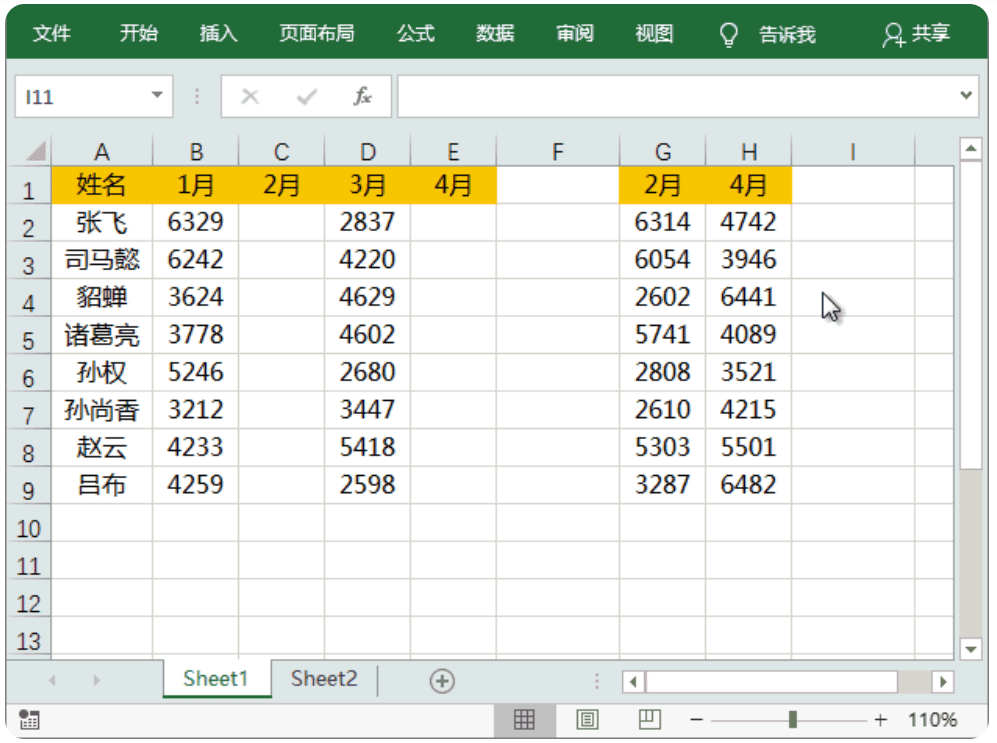This screenshot has height=743, width=997.
Task: Click cell with value 6314
Action: point(663,222)
